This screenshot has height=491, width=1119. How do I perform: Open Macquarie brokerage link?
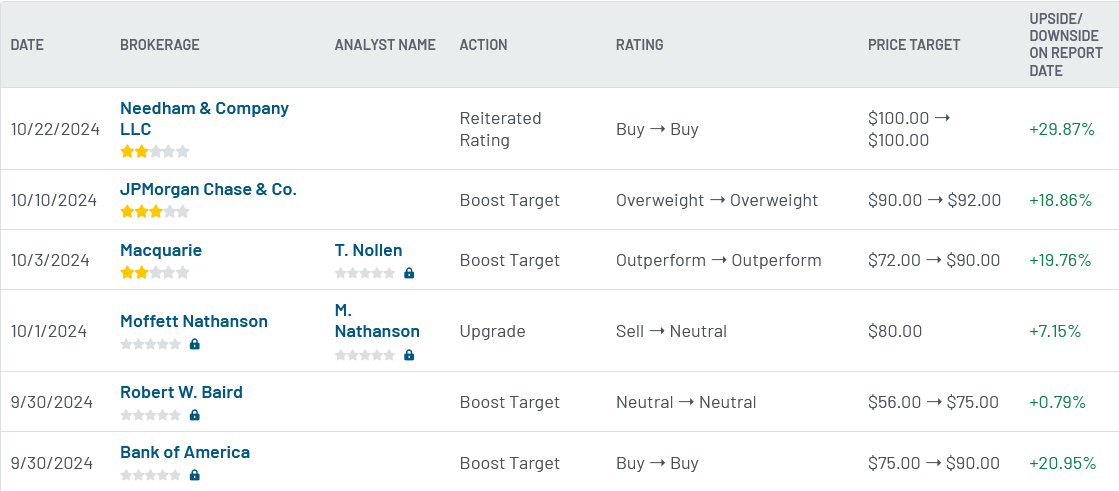pyautogui.click(x=161, y=250)
